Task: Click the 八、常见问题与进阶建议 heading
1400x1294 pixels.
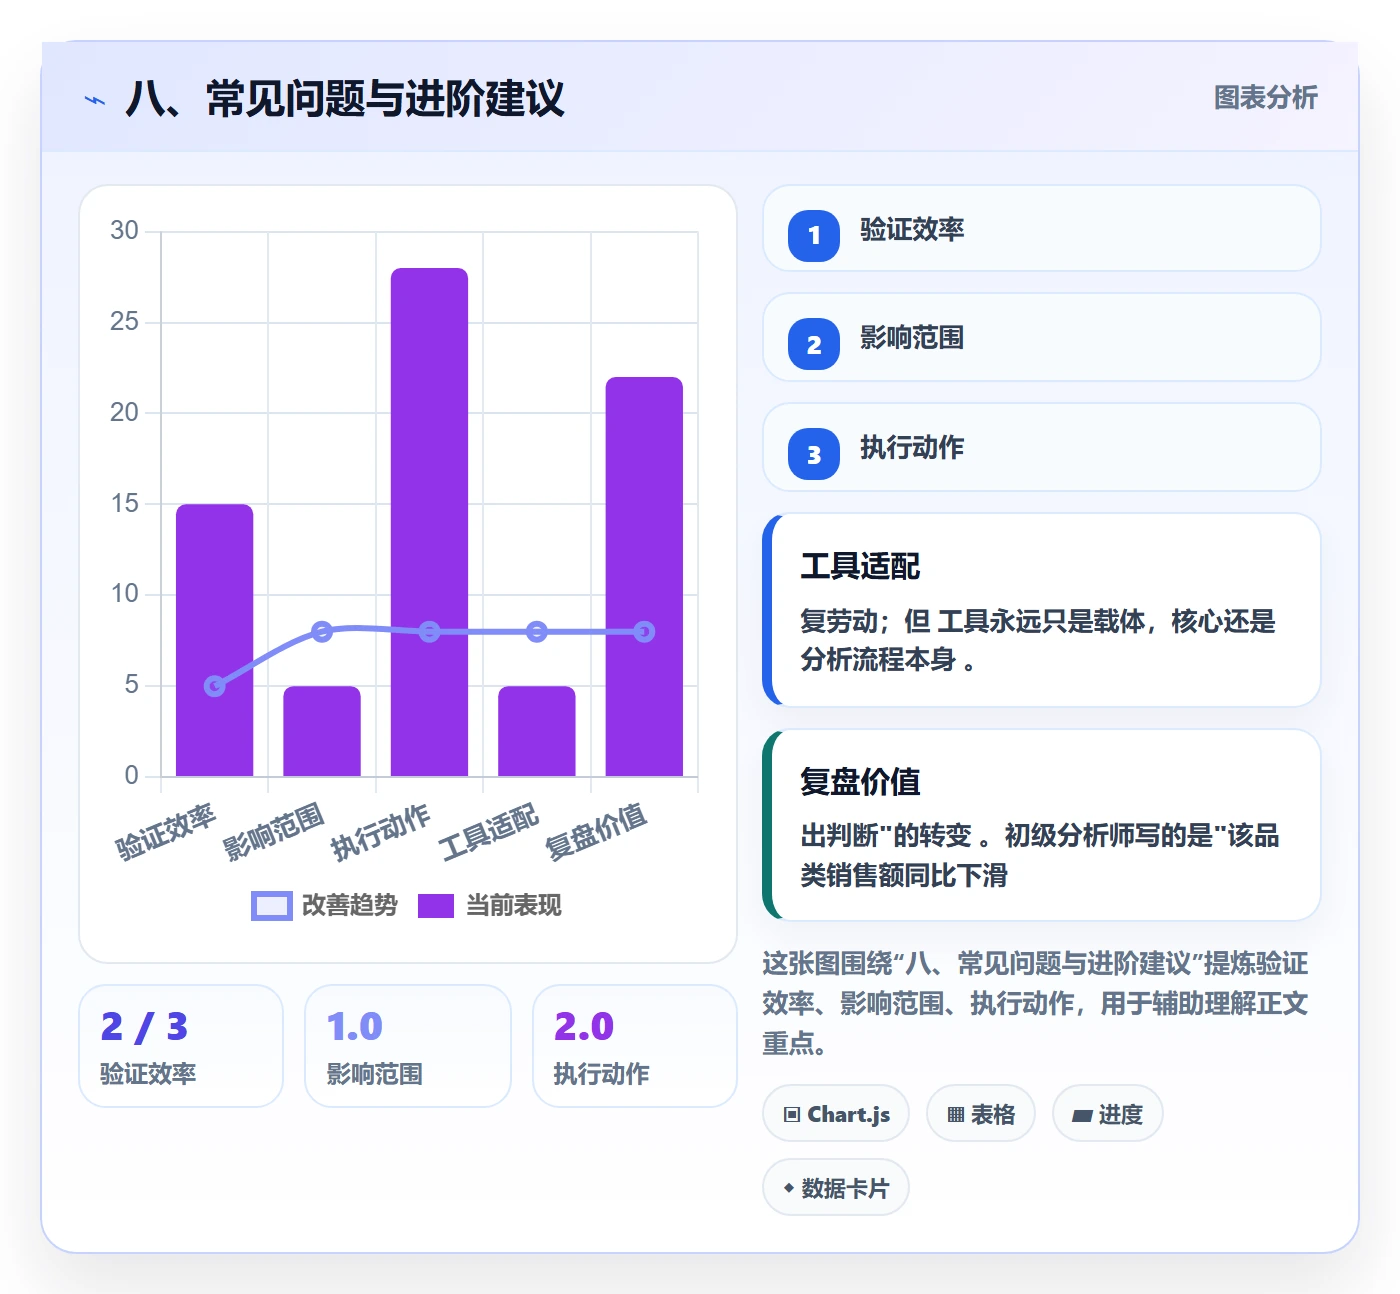Action: pyautogui.click(x=345, y=99)
